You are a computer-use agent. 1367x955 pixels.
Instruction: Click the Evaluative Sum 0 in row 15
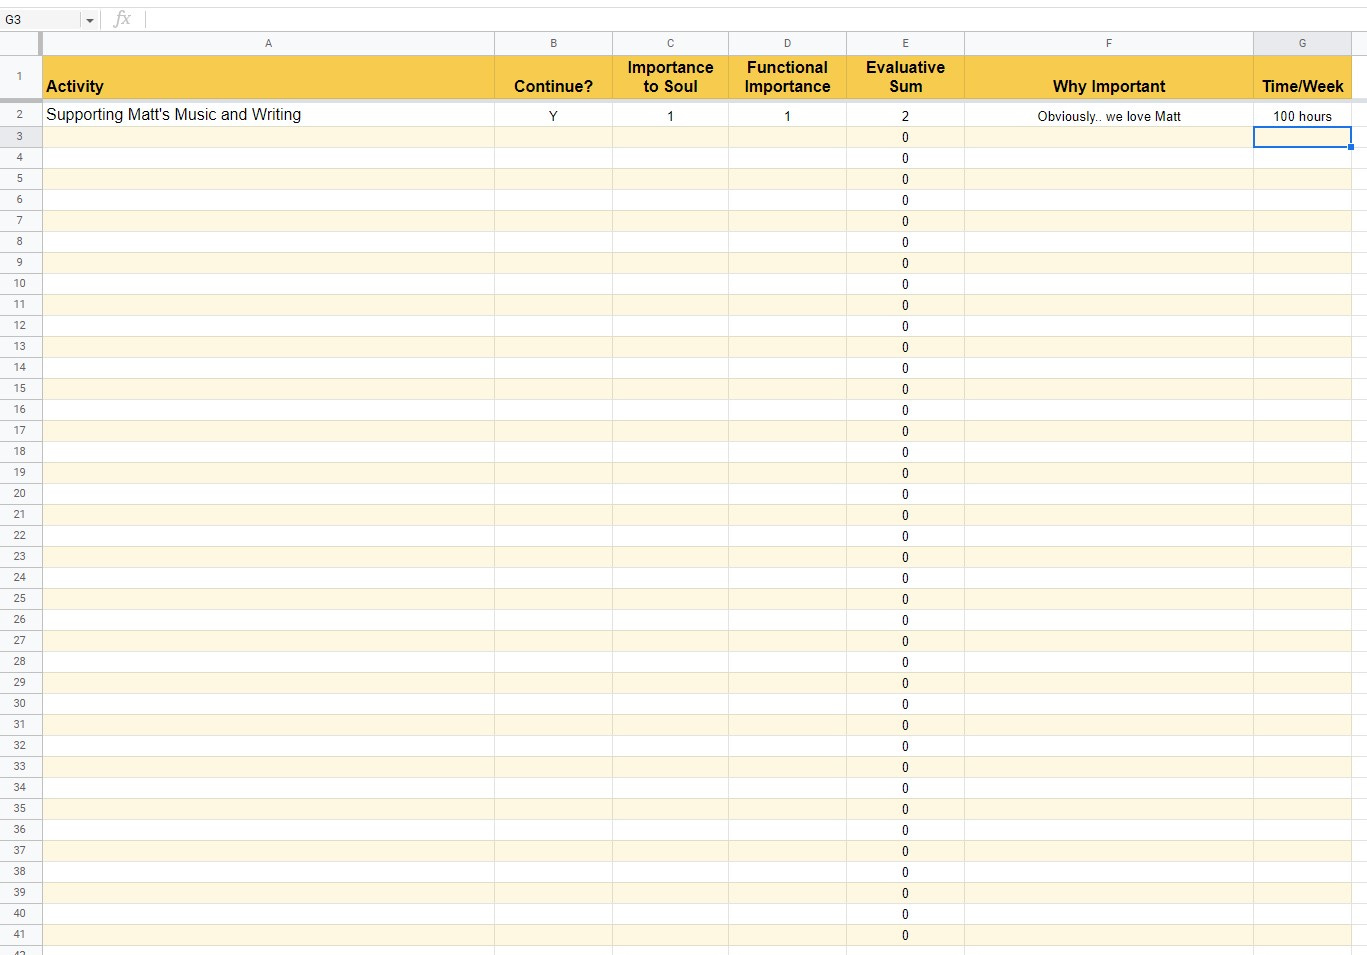(905, 389)
